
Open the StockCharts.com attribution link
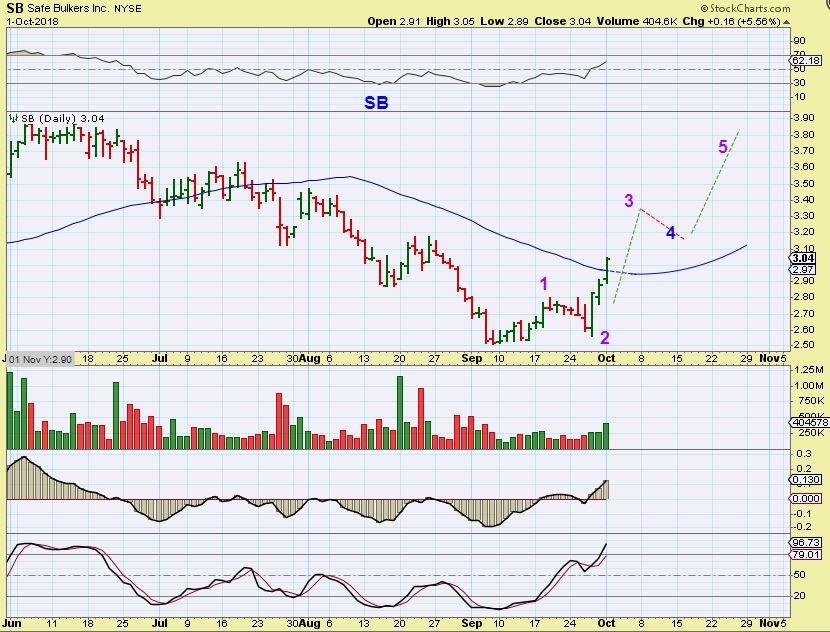tap(745, 8)
